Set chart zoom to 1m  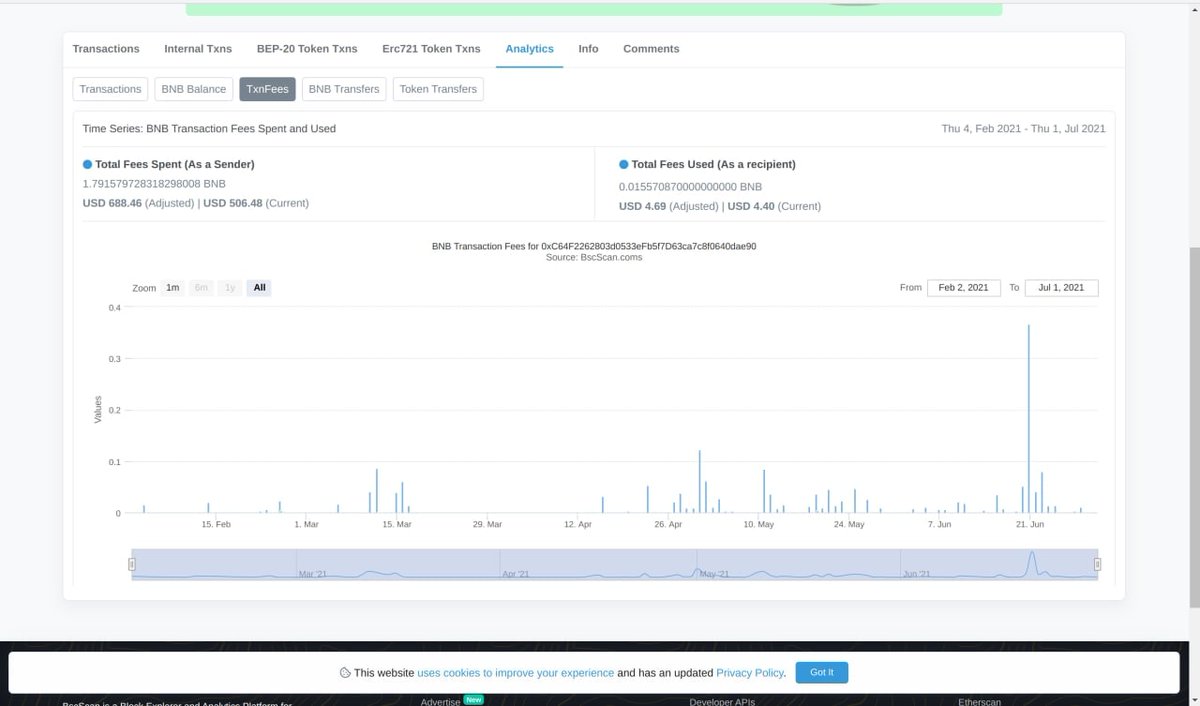[x=173, y=288]
